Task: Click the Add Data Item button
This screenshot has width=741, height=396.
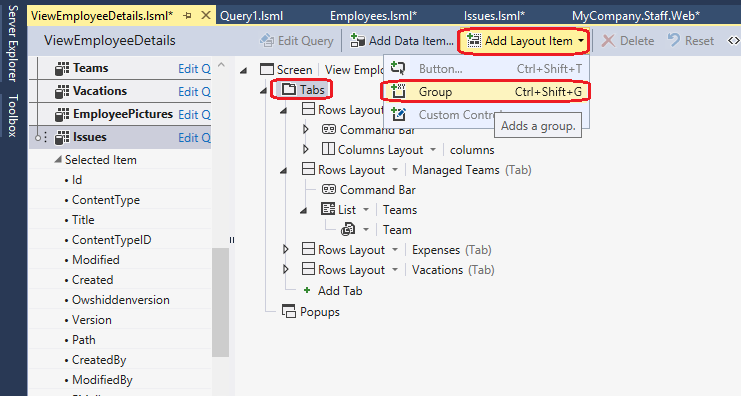Action: (x=402, y=41)
